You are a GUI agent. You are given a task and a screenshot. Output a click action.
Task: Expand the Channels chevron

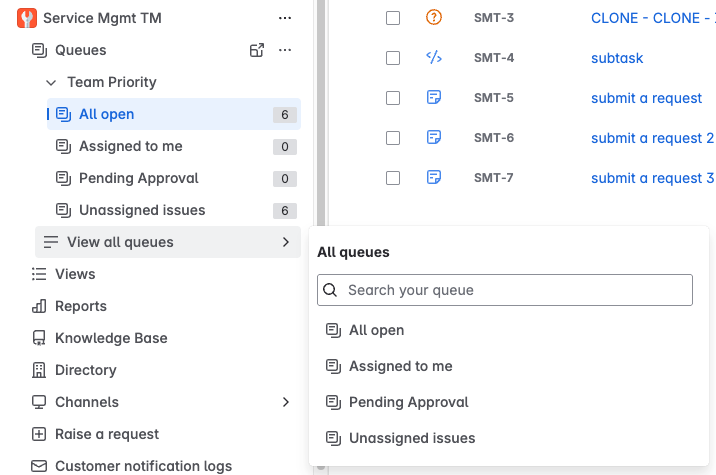pyautogui.click(x=285, y=402)
